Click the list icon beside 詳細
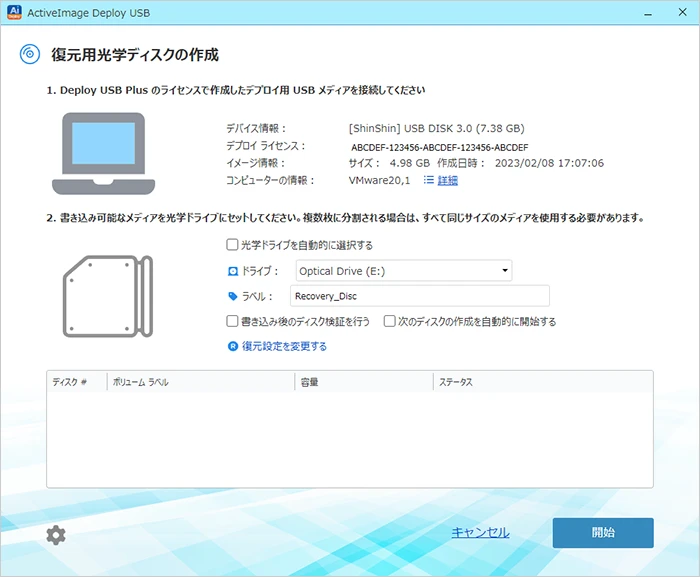Image resolution: width=700 pixels, height=577 pixels. point(429,180)
